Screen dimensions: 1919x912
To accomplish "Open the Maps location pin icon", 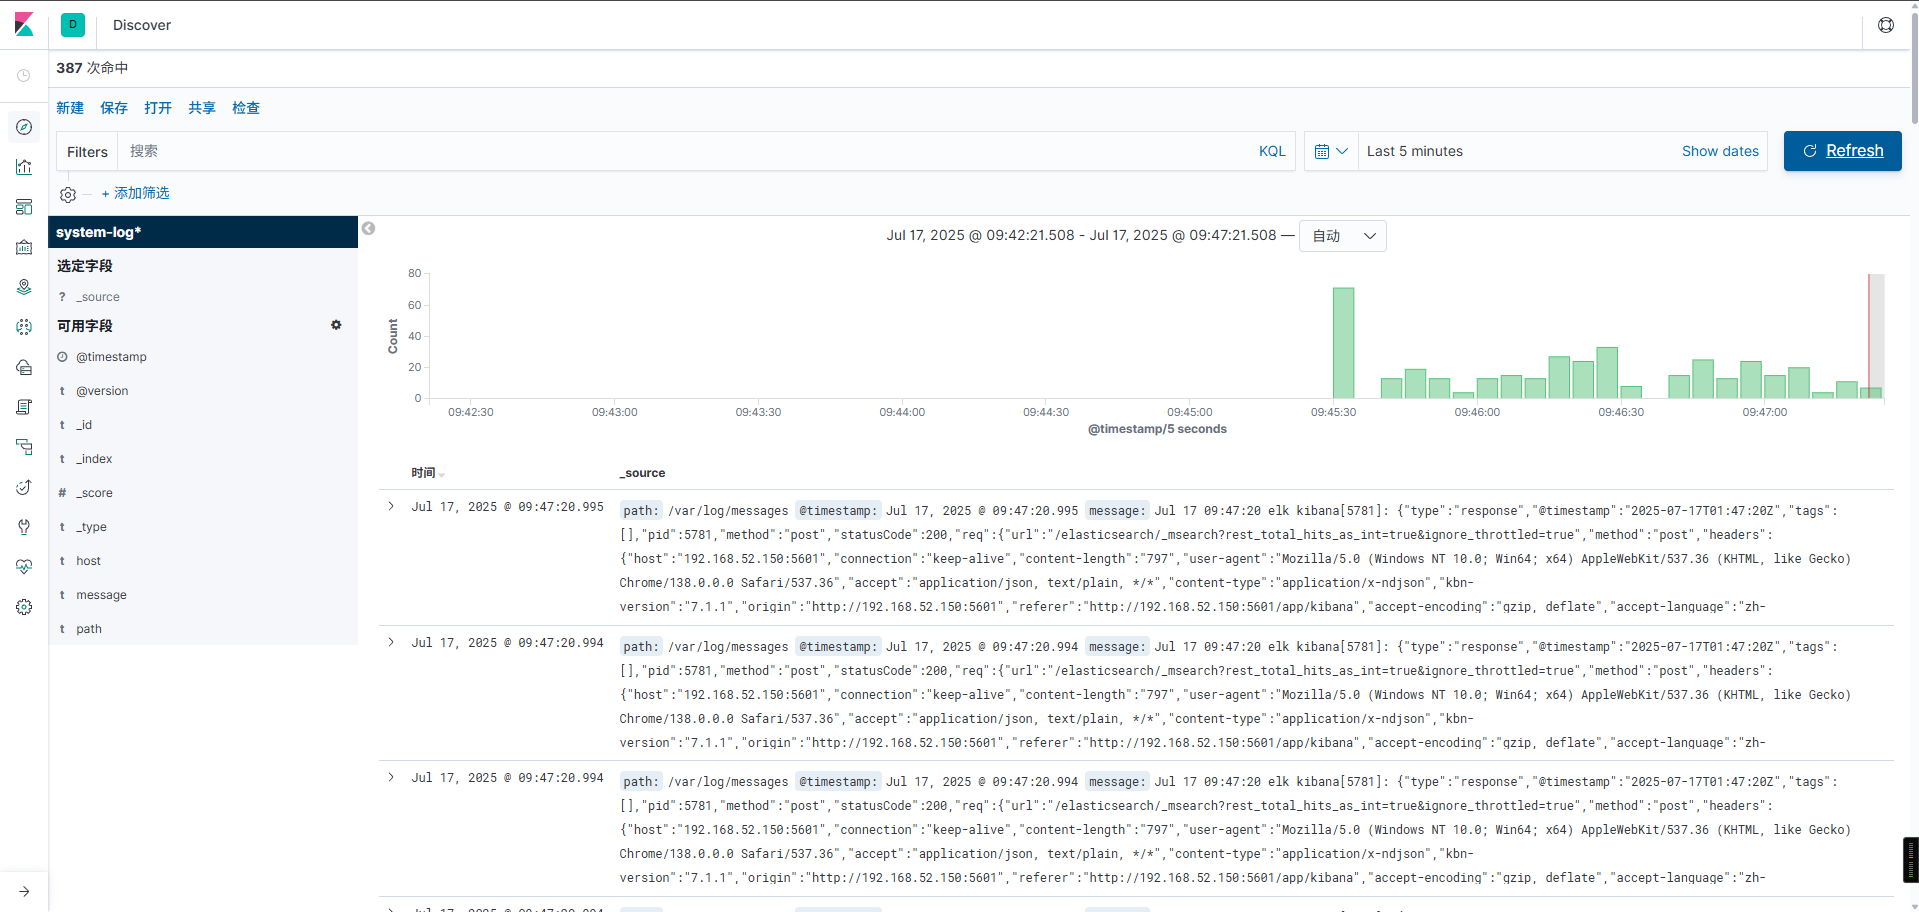I will (24, 287).
